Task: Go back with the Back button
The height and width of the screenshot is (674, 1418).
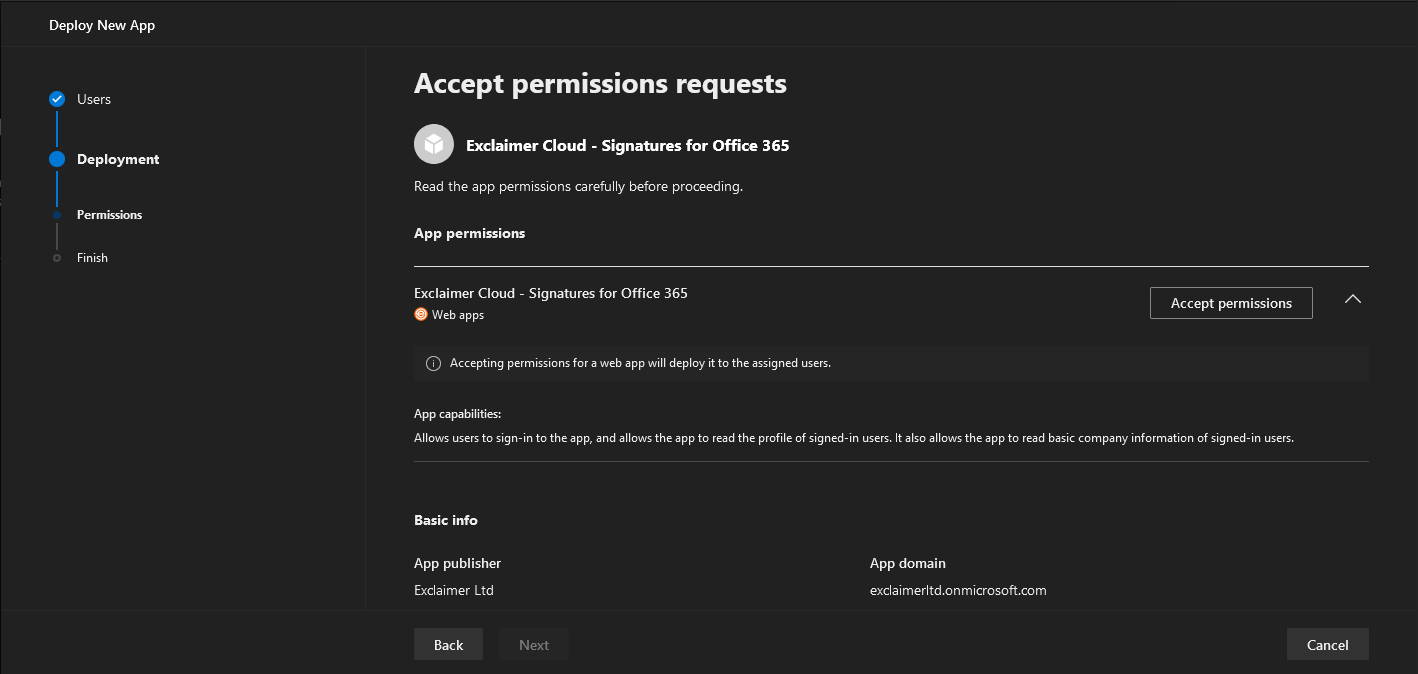Action: (x=448, y=645)
